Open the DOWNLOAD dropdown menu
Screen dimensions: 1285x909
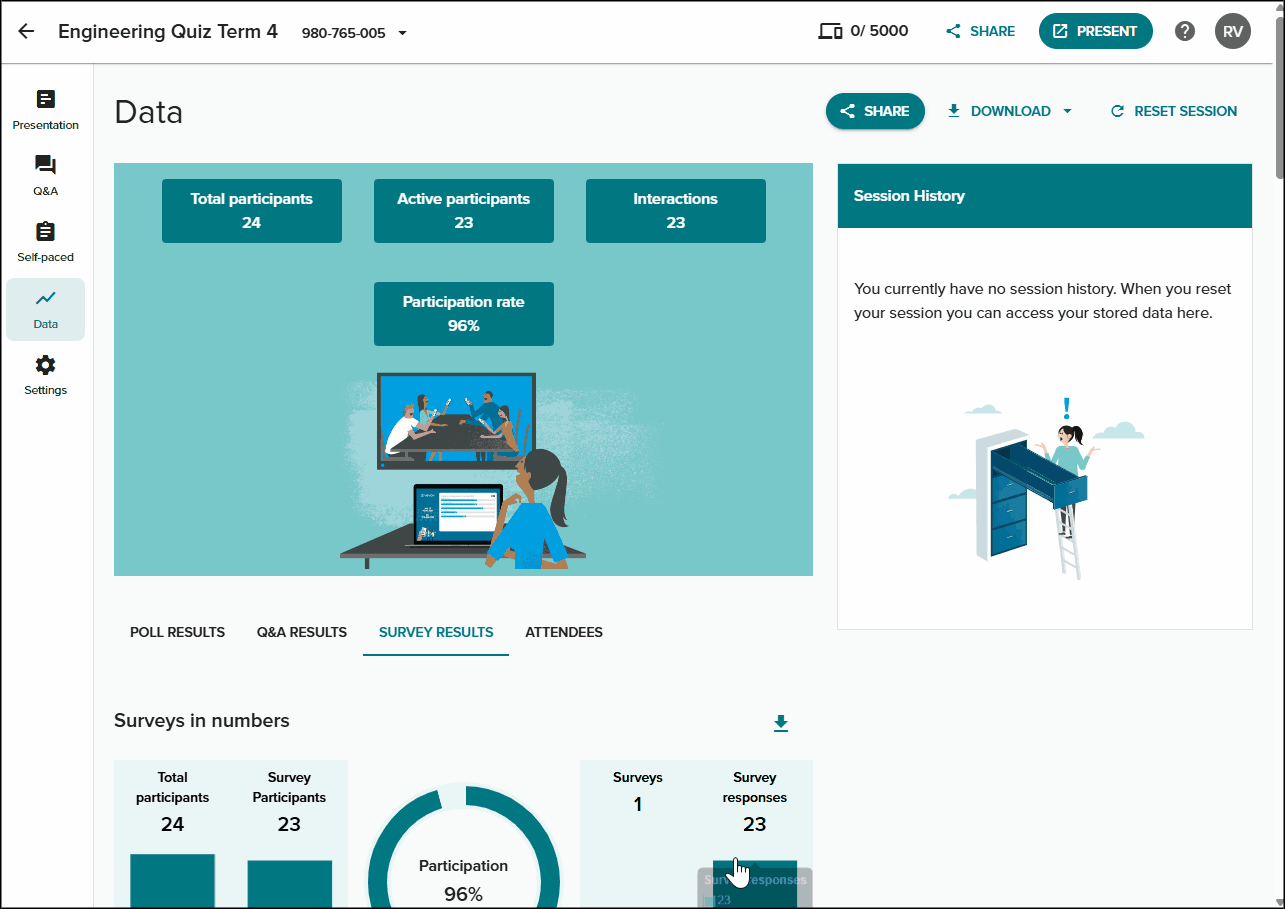pyautogui.click(x=1010, y=111)
